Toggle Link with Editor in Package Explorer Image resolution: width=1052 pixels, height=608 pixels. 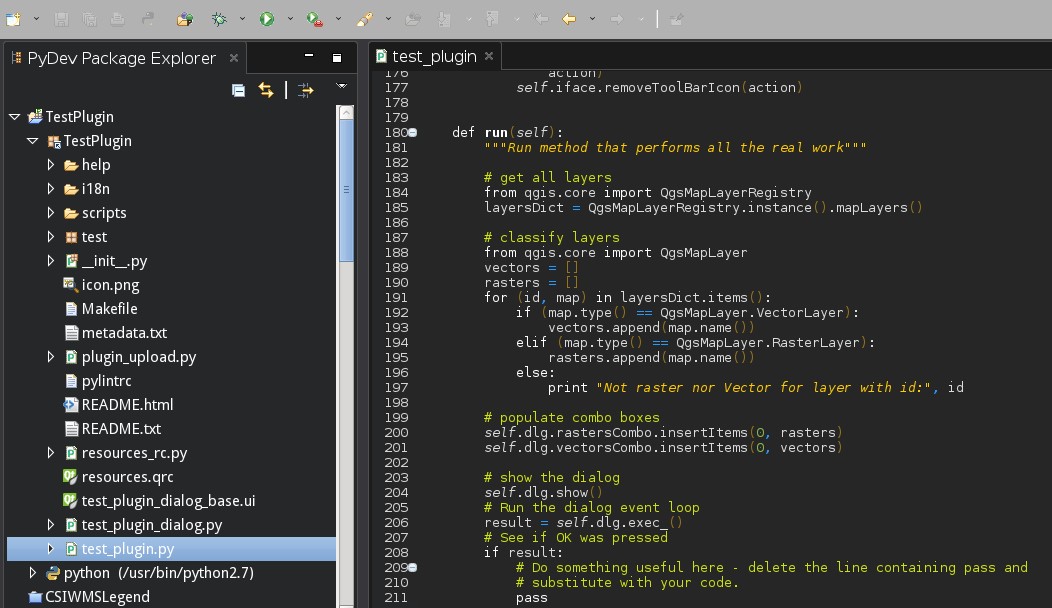(x=266, y=90)
